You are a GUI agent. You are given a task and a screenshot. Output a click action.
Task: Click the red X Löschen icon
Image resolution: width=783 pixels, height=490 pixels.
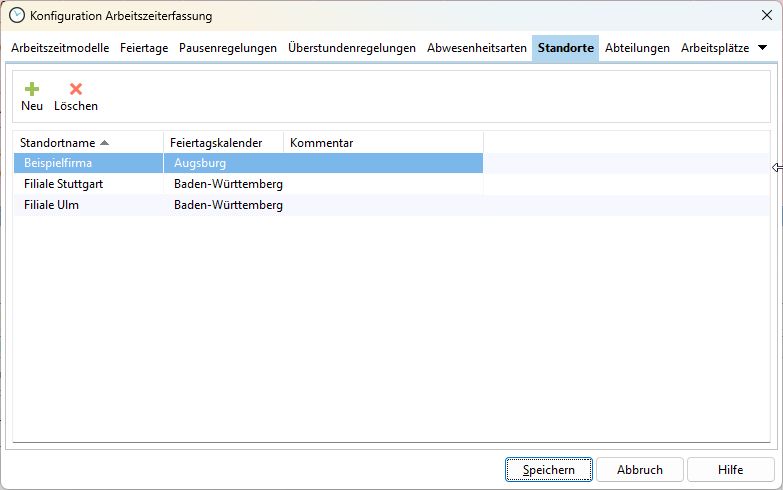point(75,89)
